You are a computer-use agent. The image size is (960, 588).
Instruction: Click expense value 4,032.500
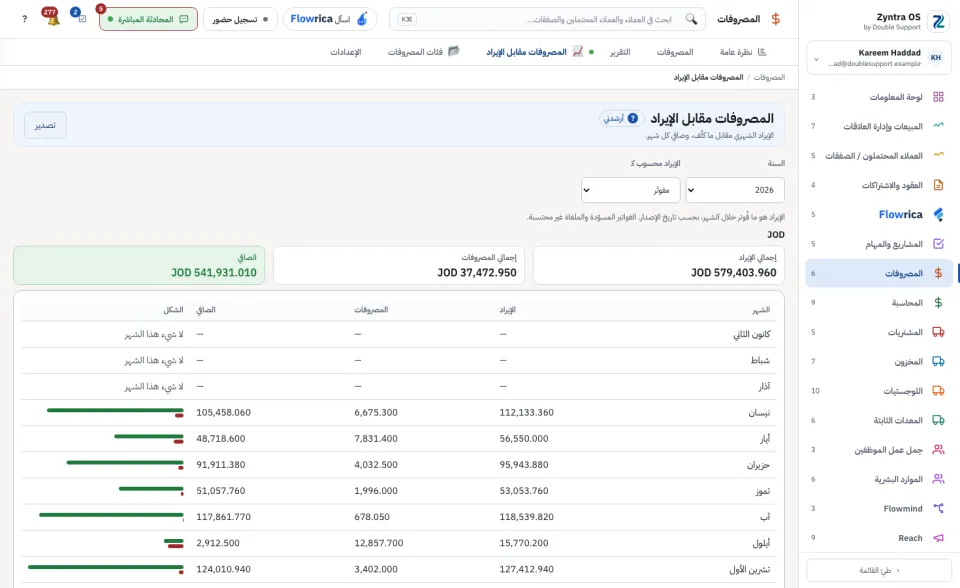[x=376, y=465]
